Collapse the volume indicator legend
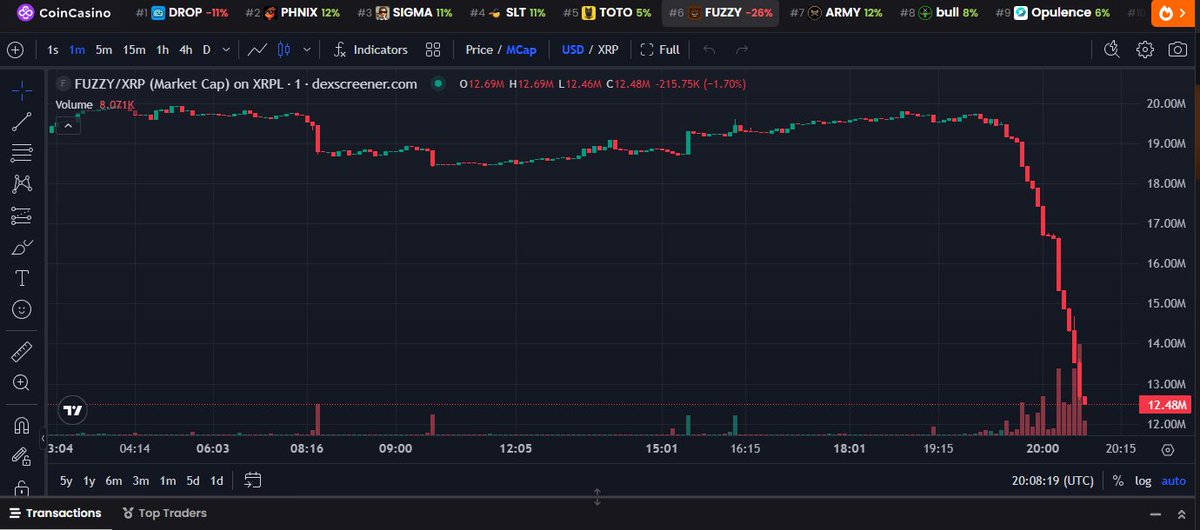This screenshot has width=1200, height=530. point(68,125)
